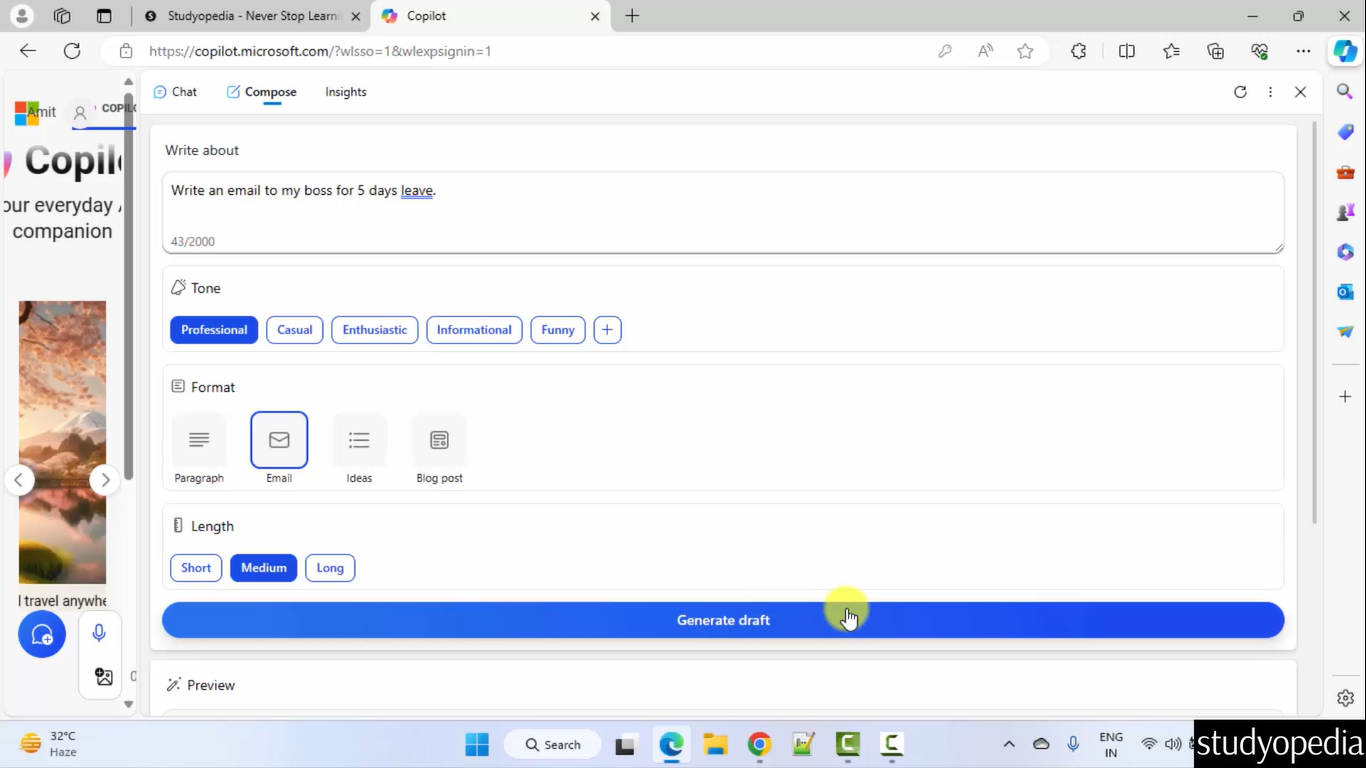
Task: Select the Funny tone
Action: (x=558, y=330)
